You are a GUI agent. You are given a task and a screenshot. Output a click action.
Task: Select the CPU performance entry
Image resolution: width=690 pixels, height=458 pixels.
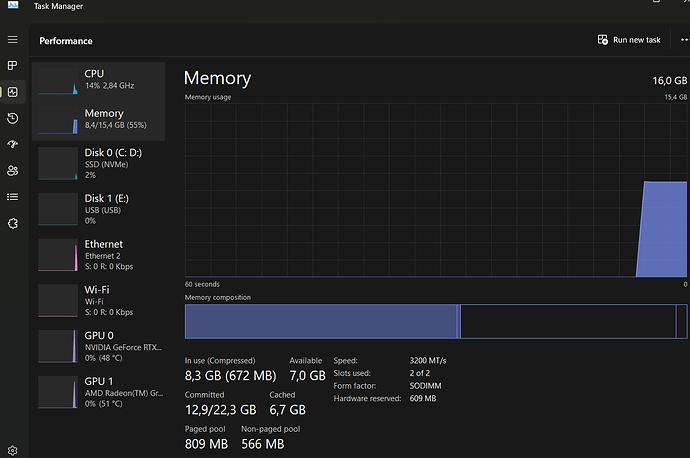tap(98, 80)
